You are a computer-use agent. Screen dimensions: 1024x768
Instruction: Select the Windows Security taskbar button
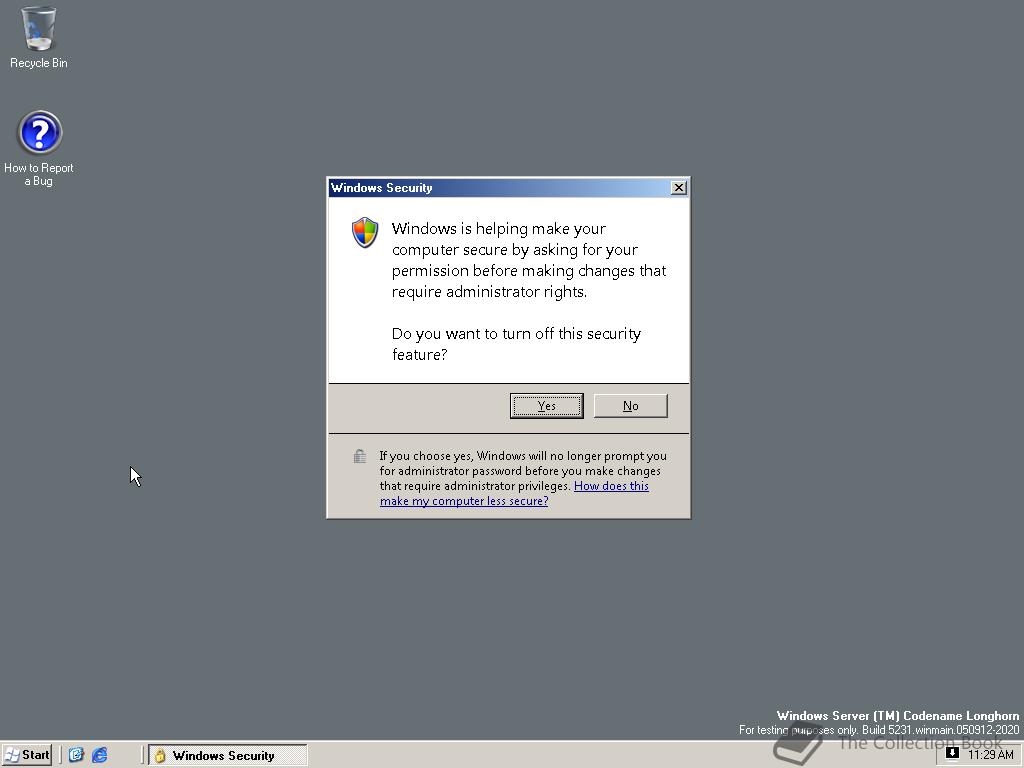pos(228,755)
